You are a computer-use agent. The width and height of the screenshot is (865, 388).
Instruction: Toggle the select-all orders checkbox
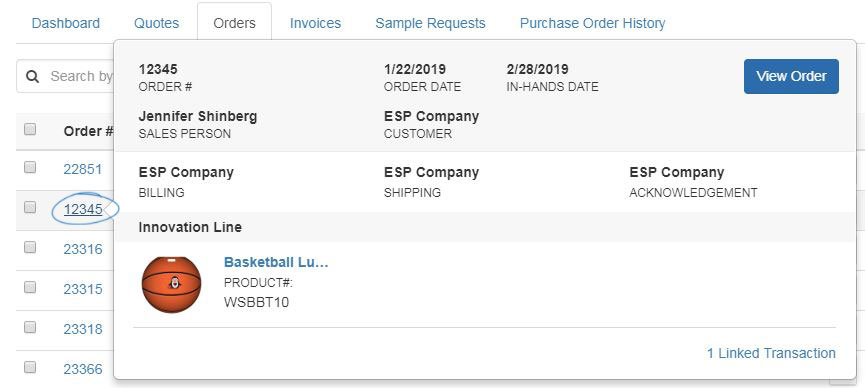[30, 129]
